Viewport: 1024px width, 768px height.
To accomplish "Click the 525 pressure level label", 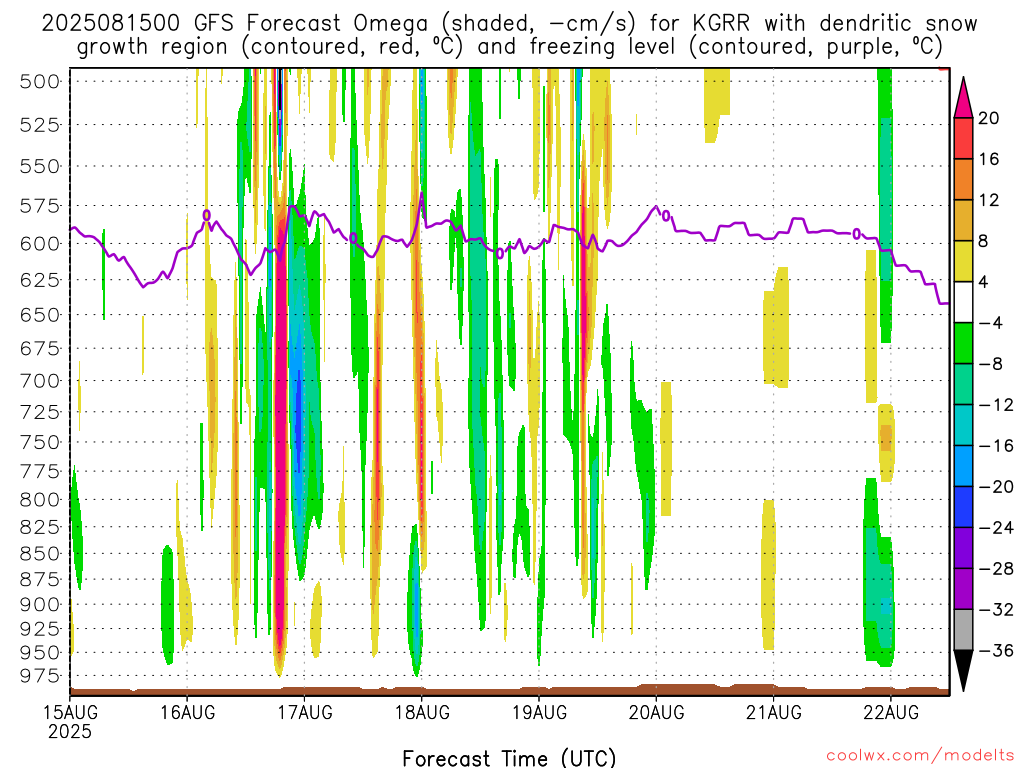I will pos(40,124).
